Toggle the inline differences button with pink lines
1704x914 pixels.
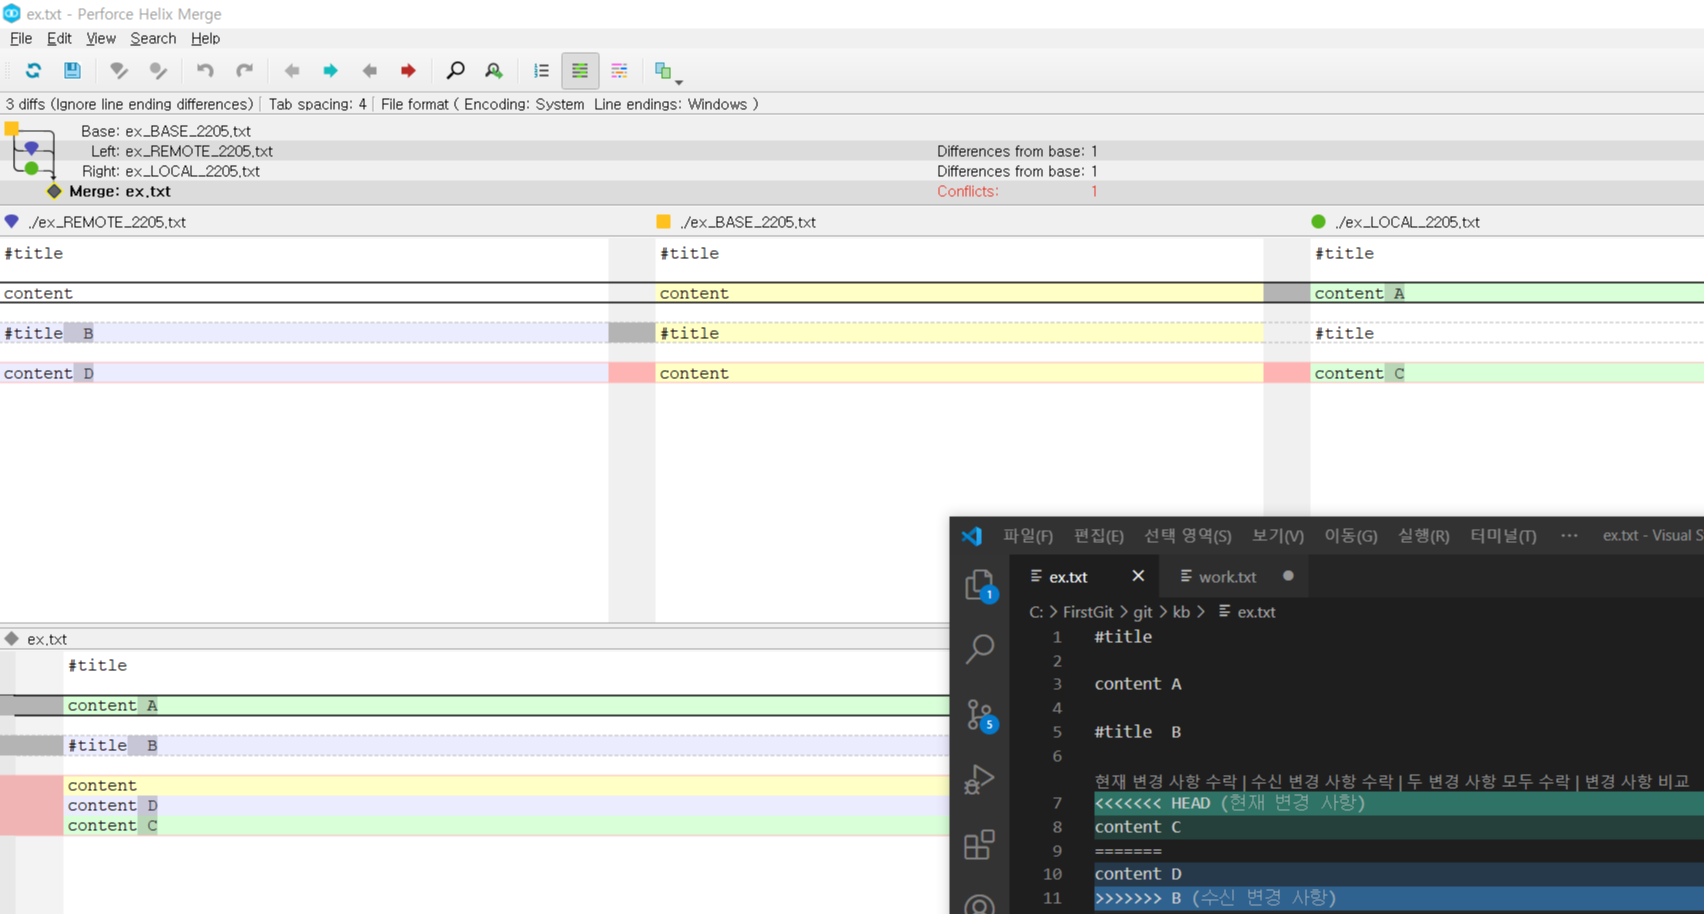point(619,71)
